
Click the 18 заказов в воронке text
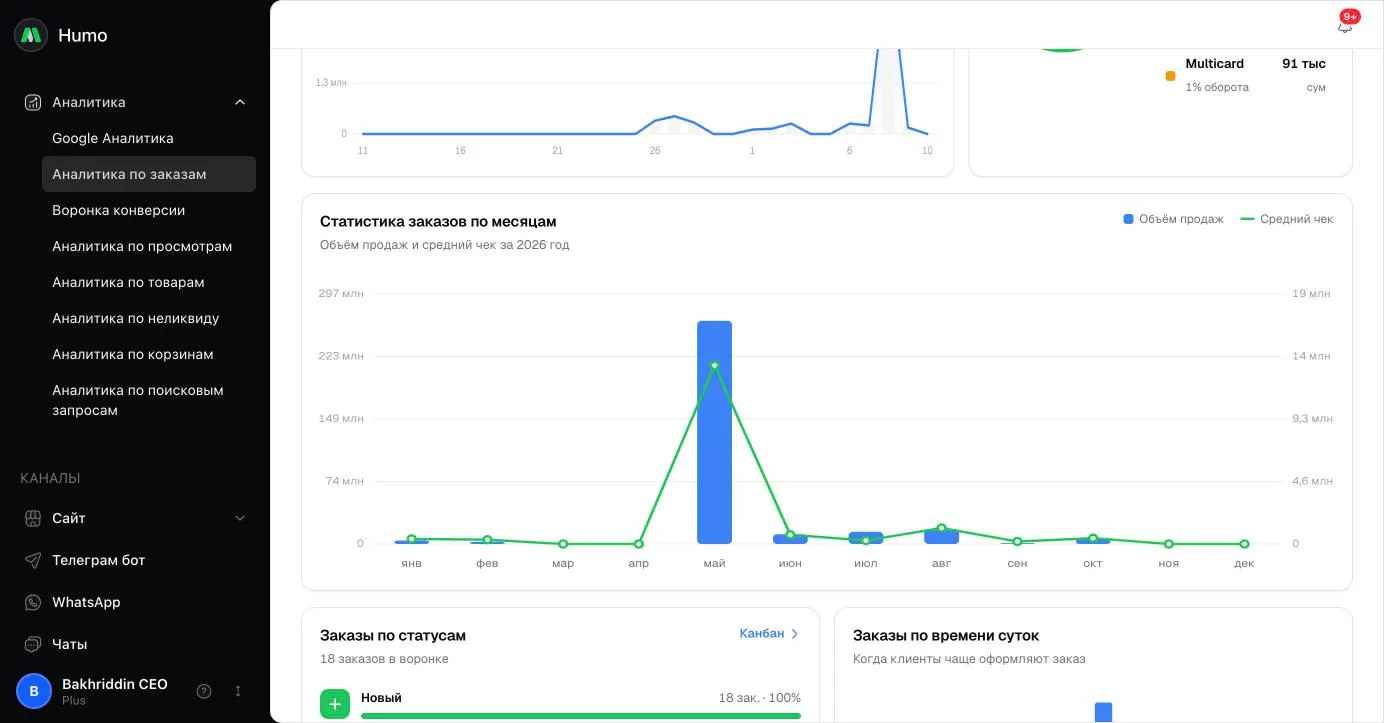[x=384, y=659]
